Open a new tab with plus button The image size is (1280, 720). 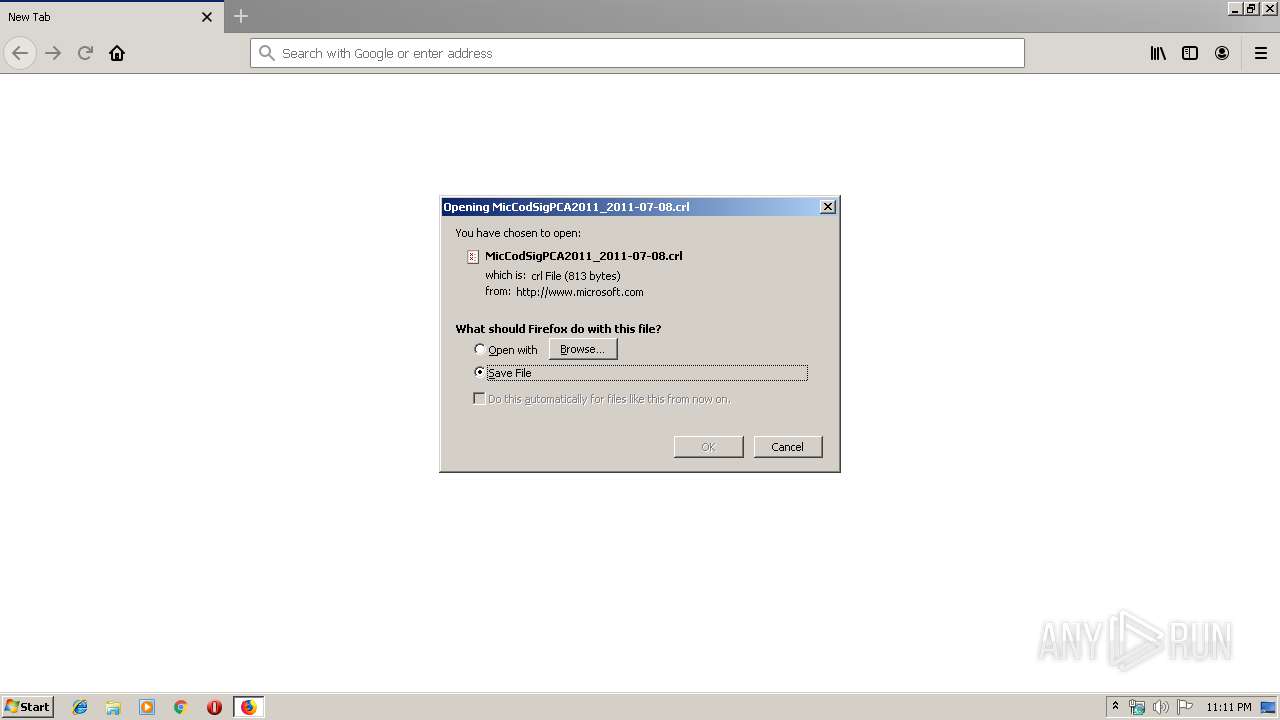pyautogui.click(x=241, y=16)
